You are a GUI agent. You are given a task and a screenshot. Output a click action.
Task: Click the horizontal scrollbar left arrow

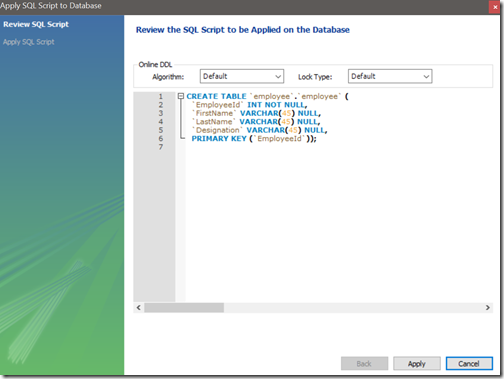pos(139,307)
